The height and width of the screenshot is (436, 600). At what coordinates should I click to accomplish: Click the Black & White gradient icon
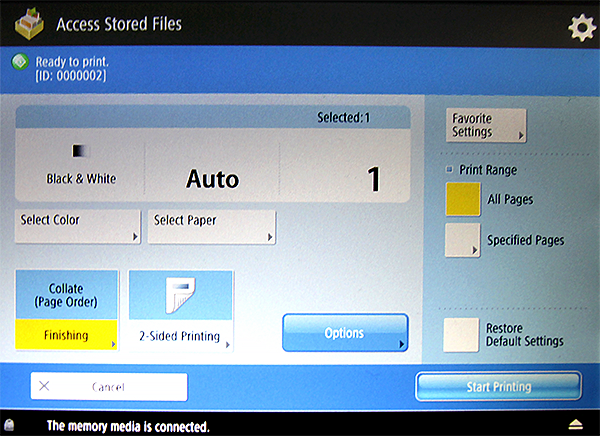pos(81,151)
